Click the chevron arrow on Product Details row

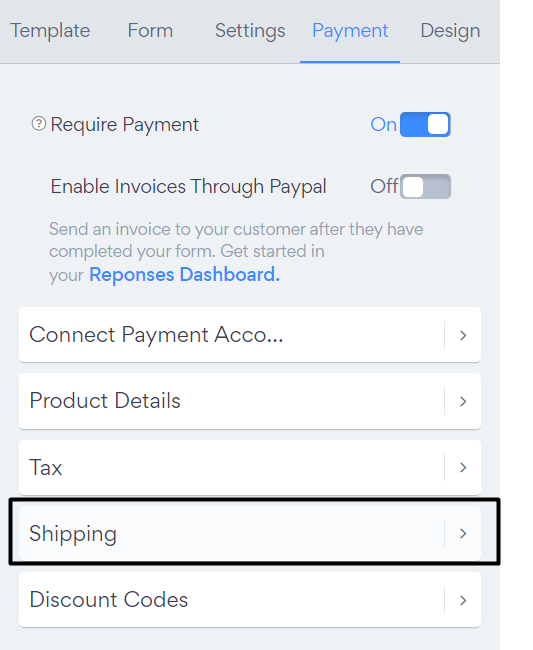click(463, 401)
